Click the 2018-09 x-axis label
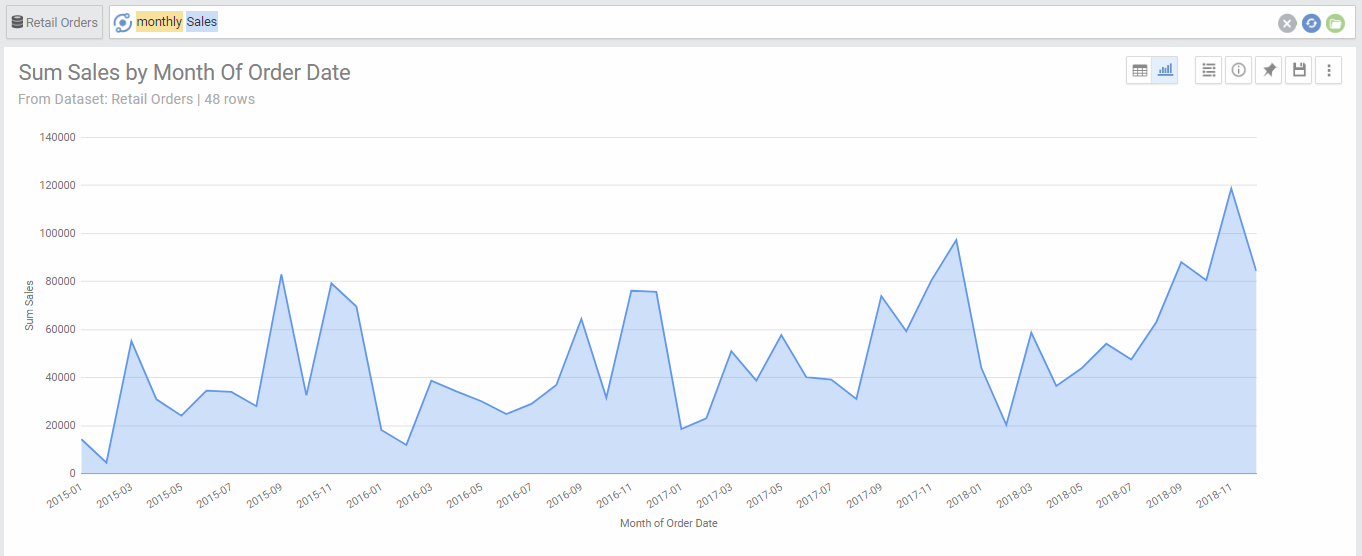1362x556 pixels. tap(1164, 495)
